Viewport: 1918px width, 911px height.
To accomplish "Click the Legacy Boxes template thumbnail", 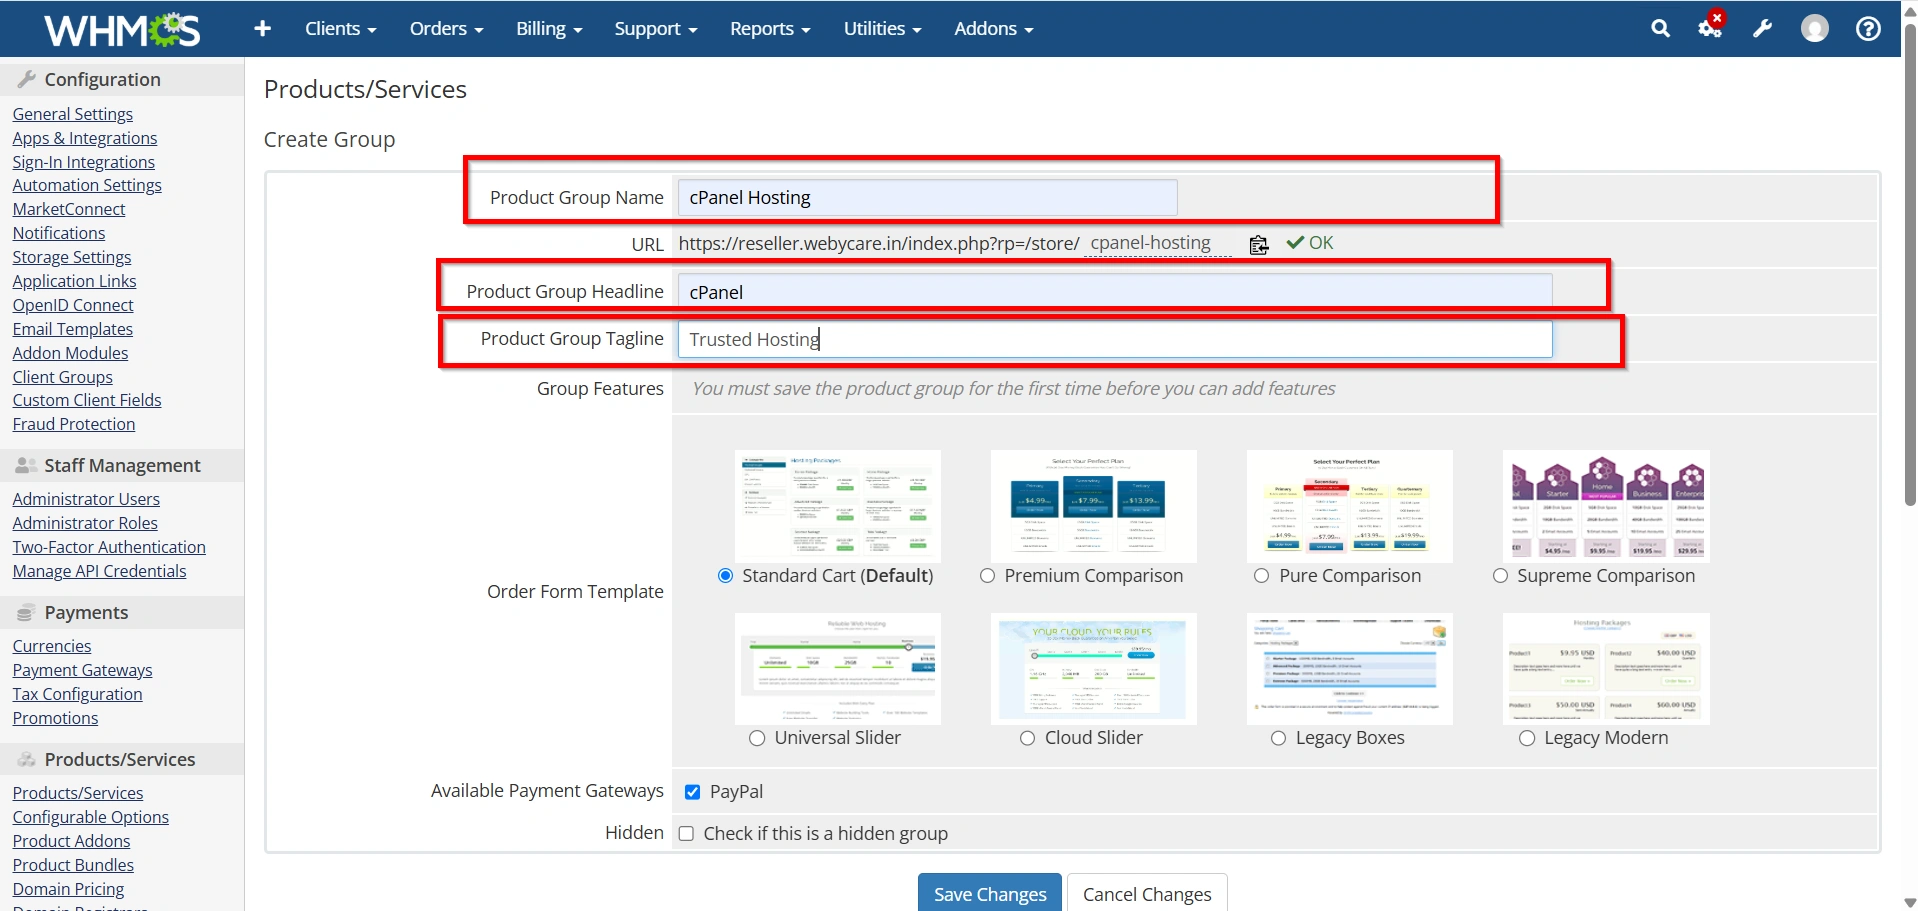I will [x=1350, y=668].
